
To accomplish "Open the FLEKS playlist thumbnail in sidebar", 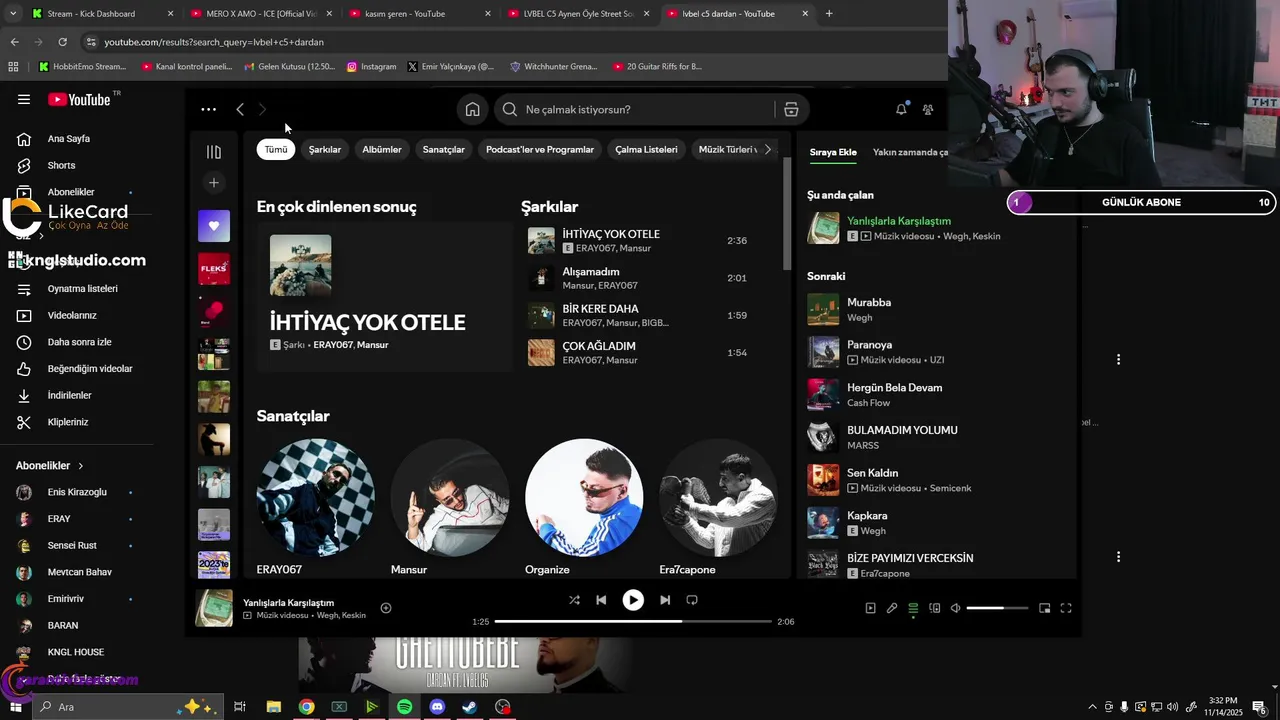I will pos(214,268).
